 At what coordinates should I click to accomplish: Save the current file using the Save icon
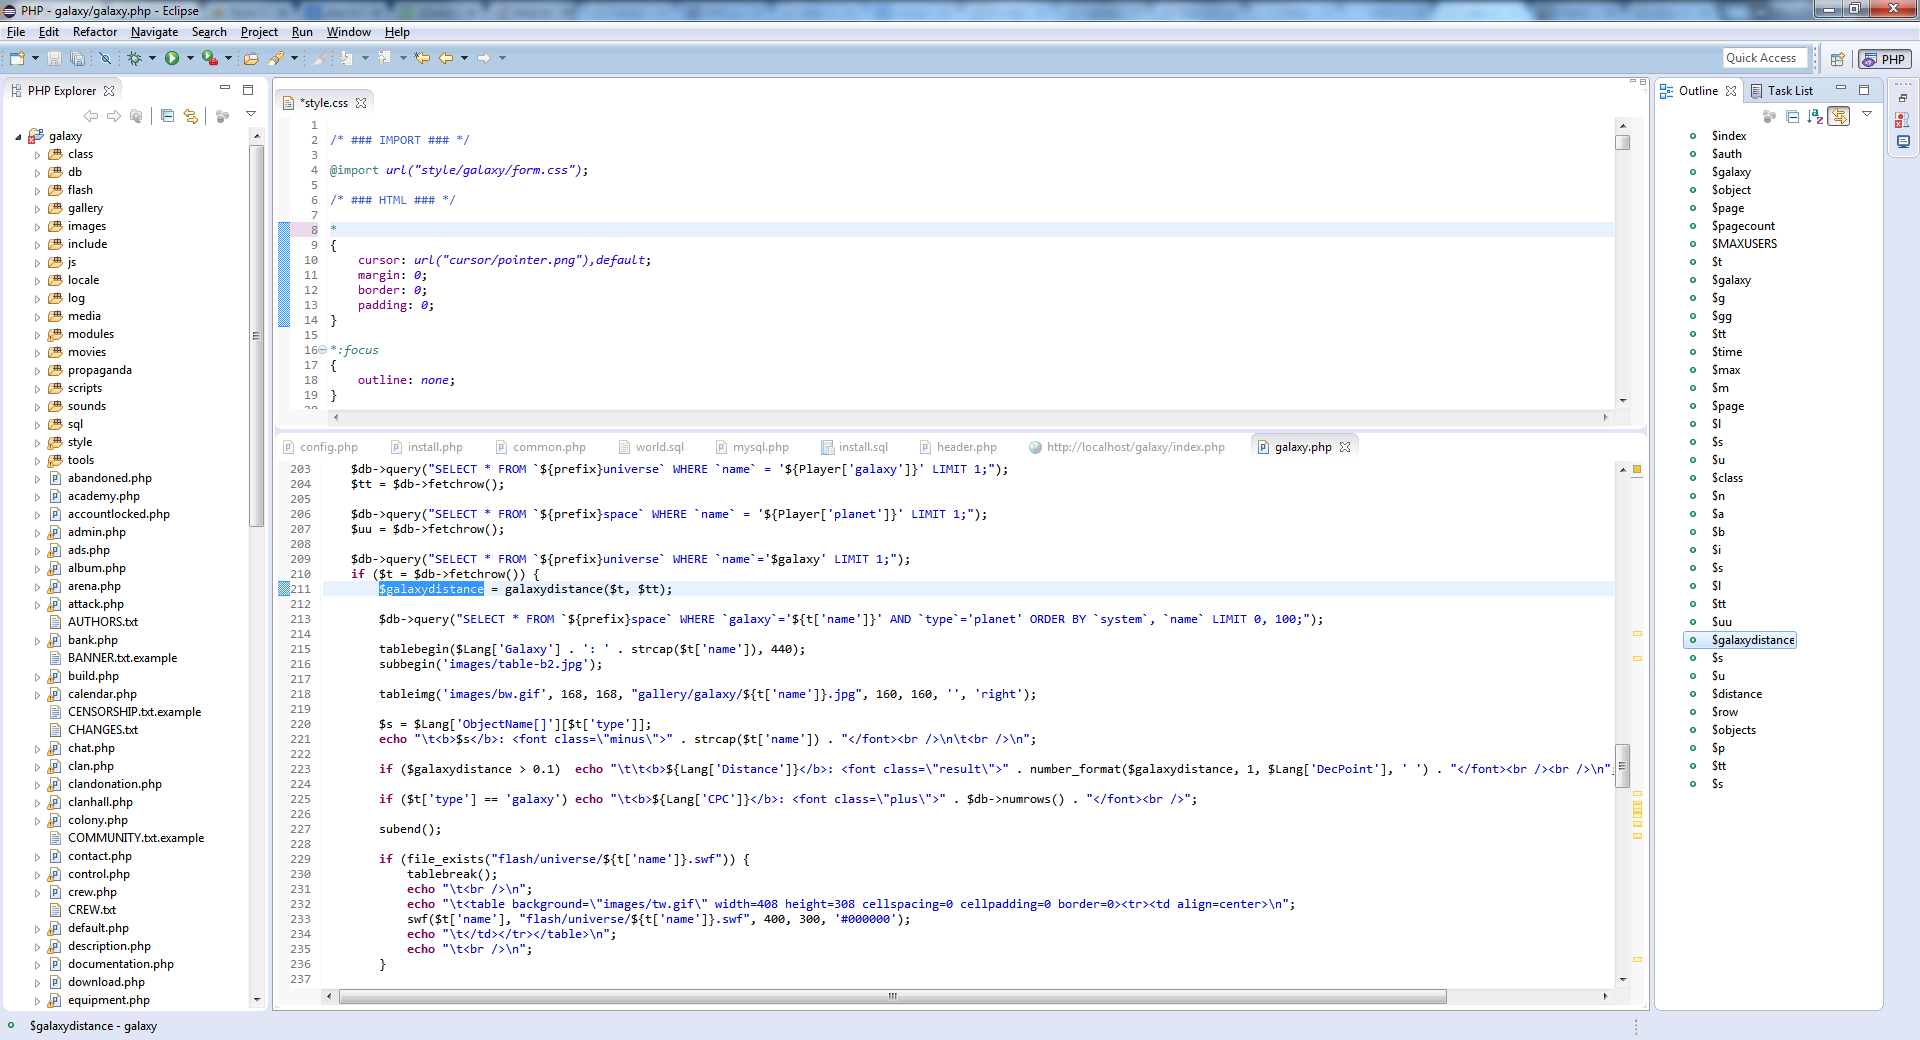[x=53, y=58]
